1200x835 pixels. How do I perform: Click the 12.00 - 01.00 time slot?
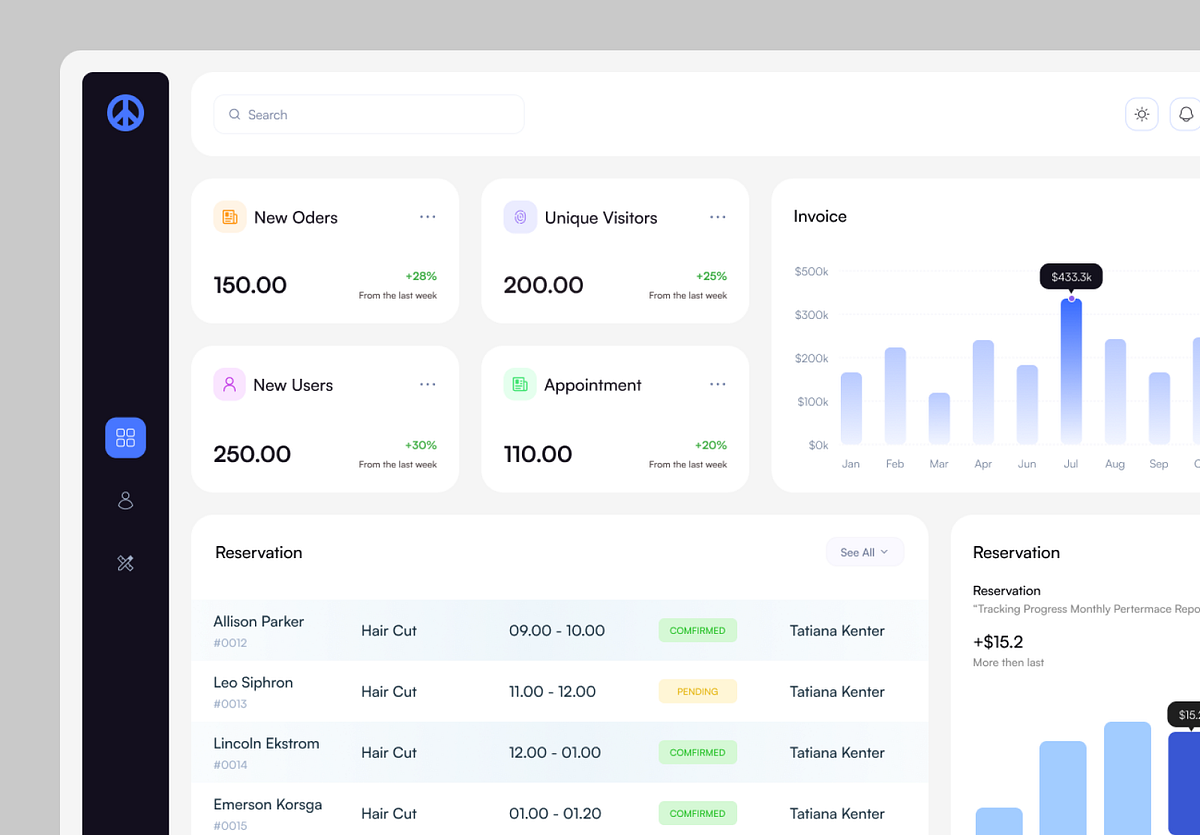555,752
